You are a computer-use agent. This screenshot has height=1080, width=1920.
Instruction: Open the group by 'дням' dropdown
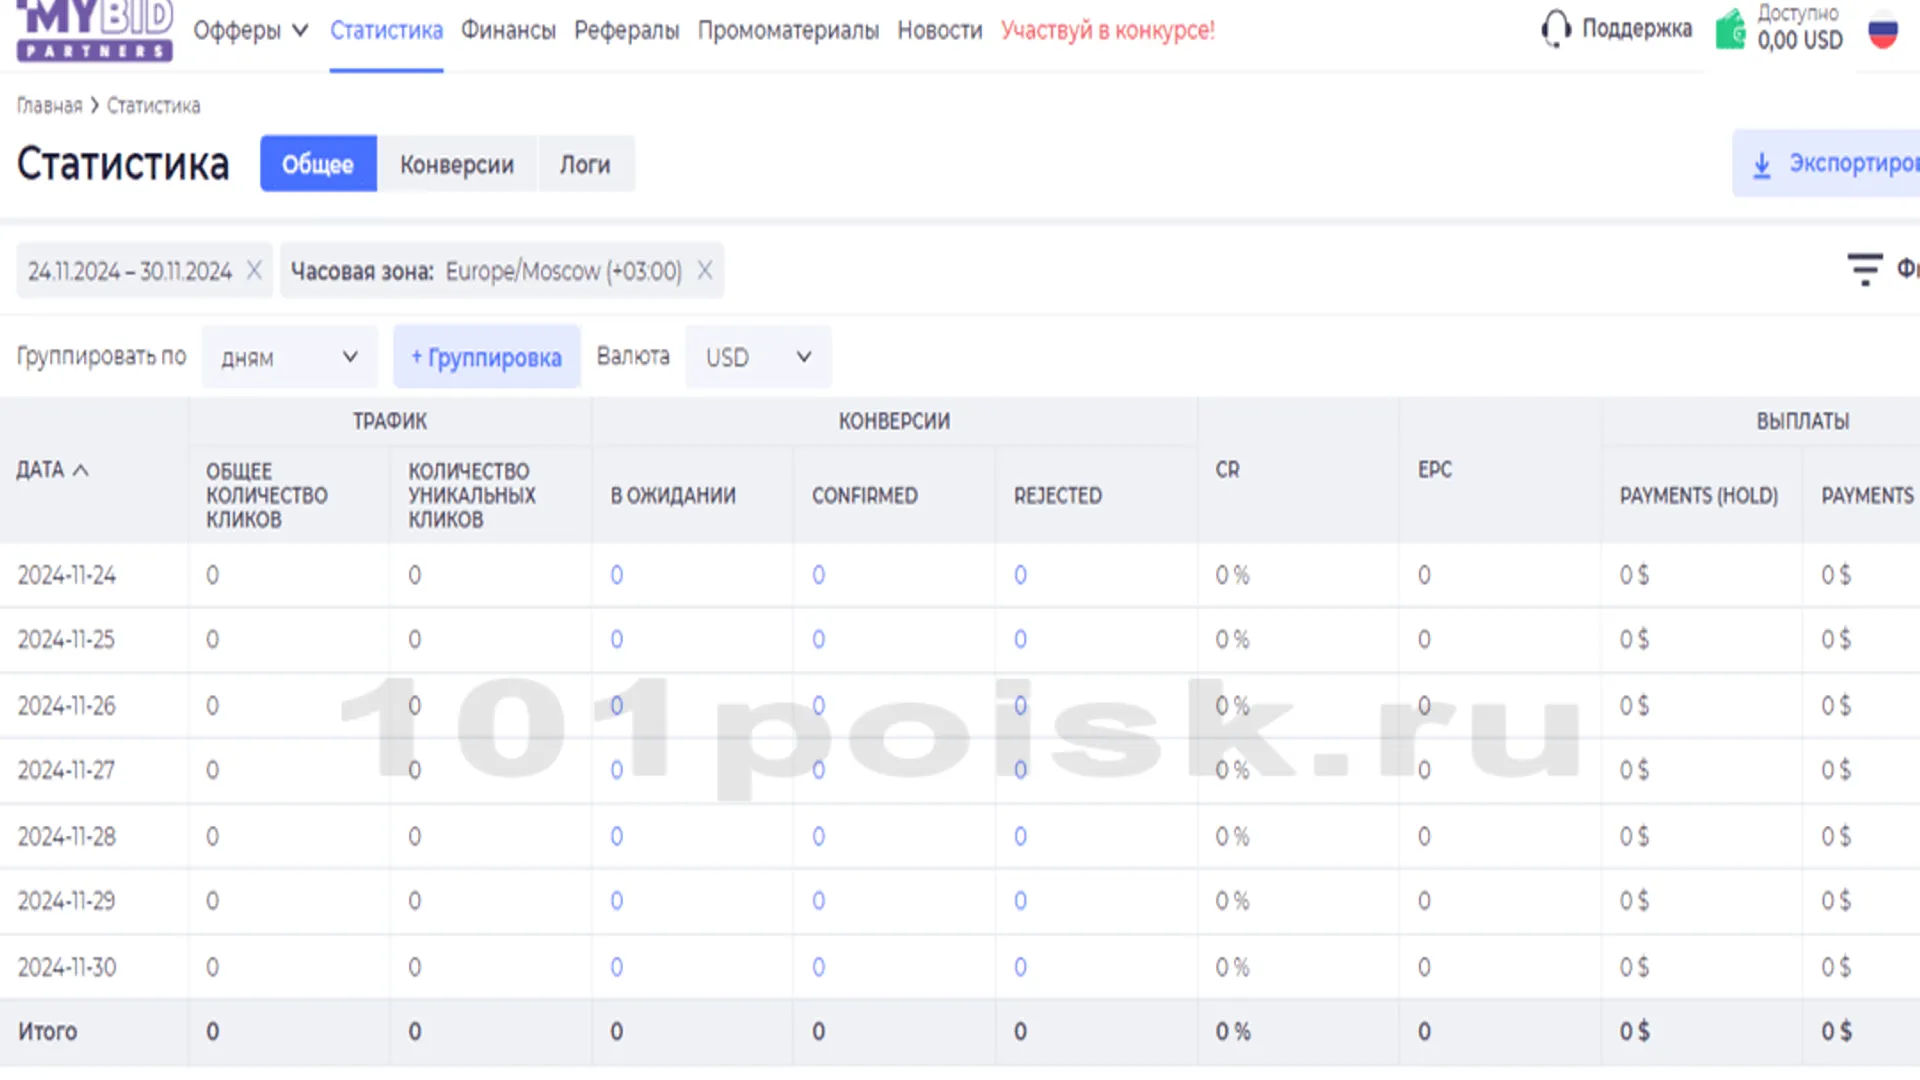click(x=289, y=357)
